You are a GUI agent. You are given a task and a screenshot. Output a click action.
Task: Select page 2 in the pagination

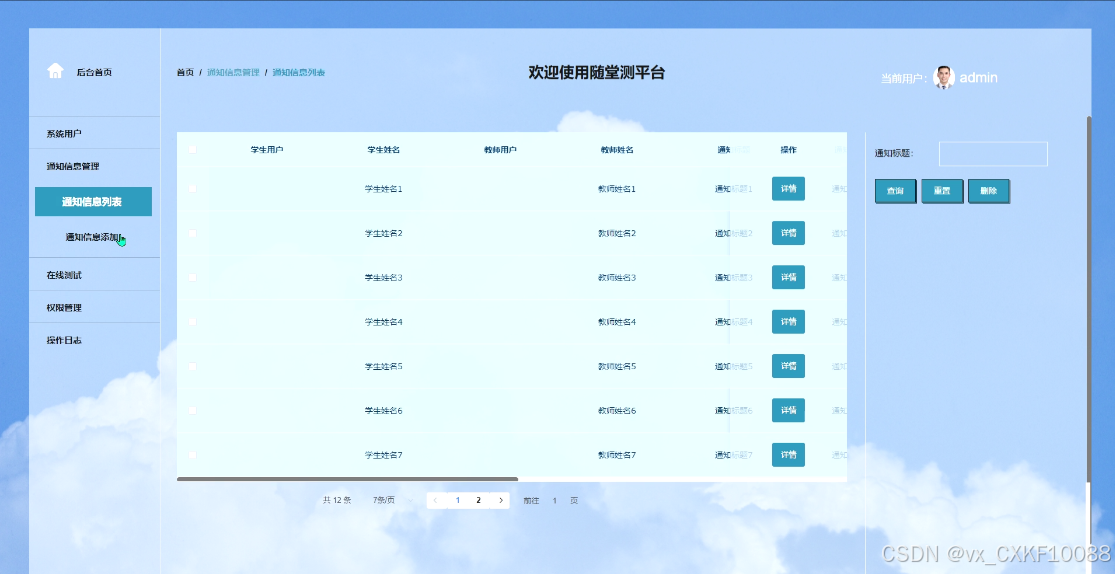tap(479, 501)
